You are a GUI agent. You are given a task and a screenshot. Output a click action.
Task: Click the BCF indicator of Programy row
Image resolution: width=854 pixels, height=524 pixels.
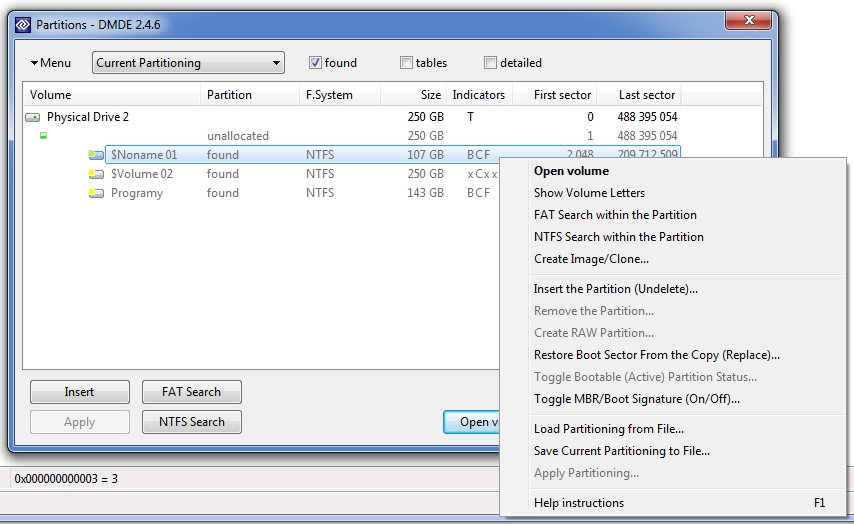point(478,193)
